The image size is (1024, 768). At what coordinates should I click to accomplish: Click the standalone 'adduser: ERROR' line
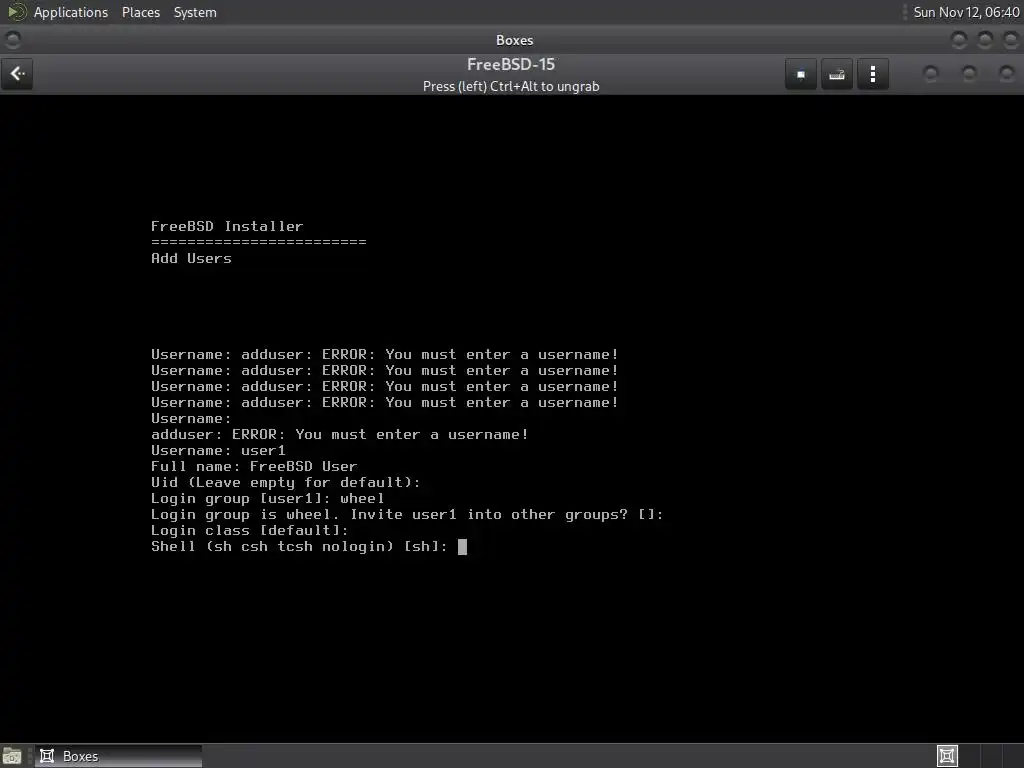(340, 435)
